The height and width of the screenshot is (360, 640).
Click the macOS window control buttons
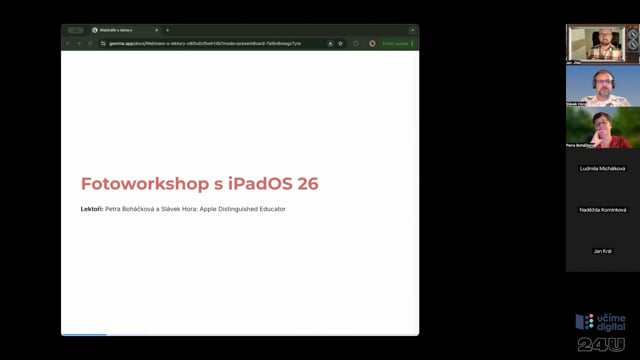[x=75, y=30]
